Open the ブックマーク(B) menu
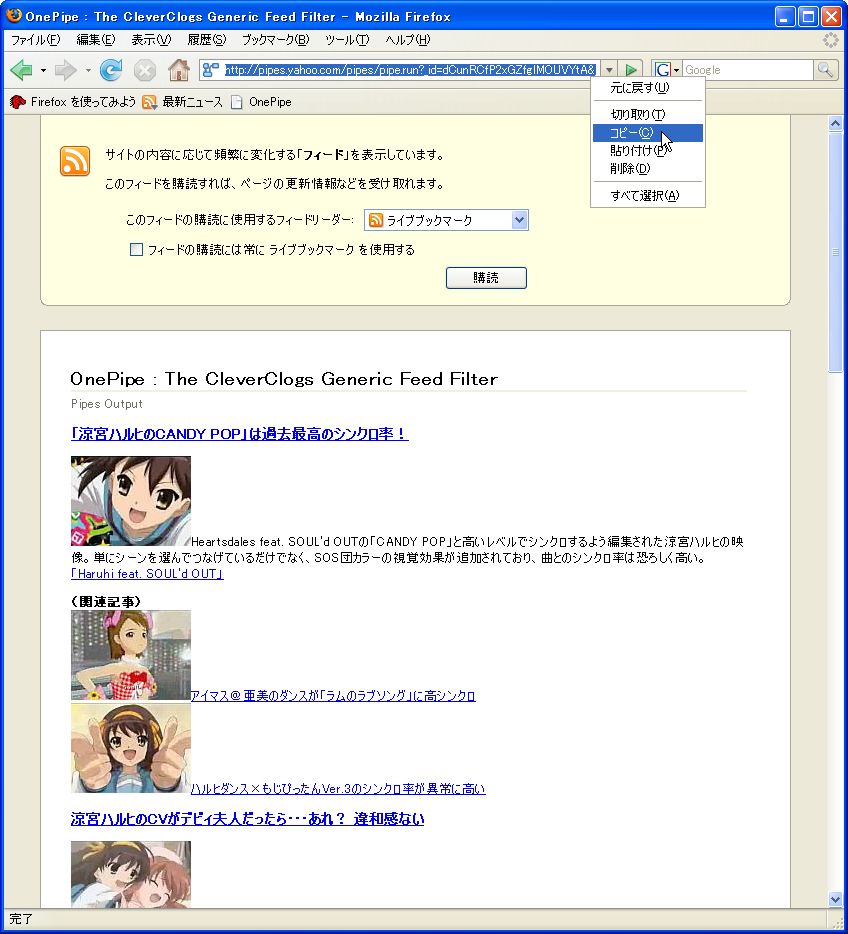The height and width of the screenshot is (934, 848). (x=275, y=40)
